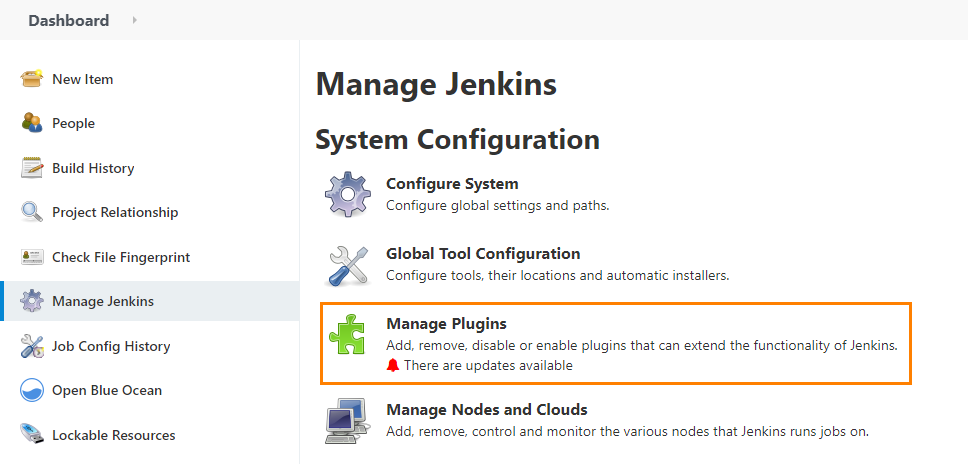Screen dimensions: 968x464
Task: Click the Check File Fingerprint icon
Action: coord(32,257)
